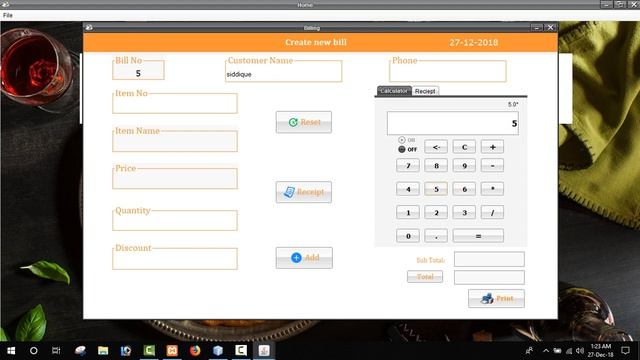Close the Billing window

[551, 27]
